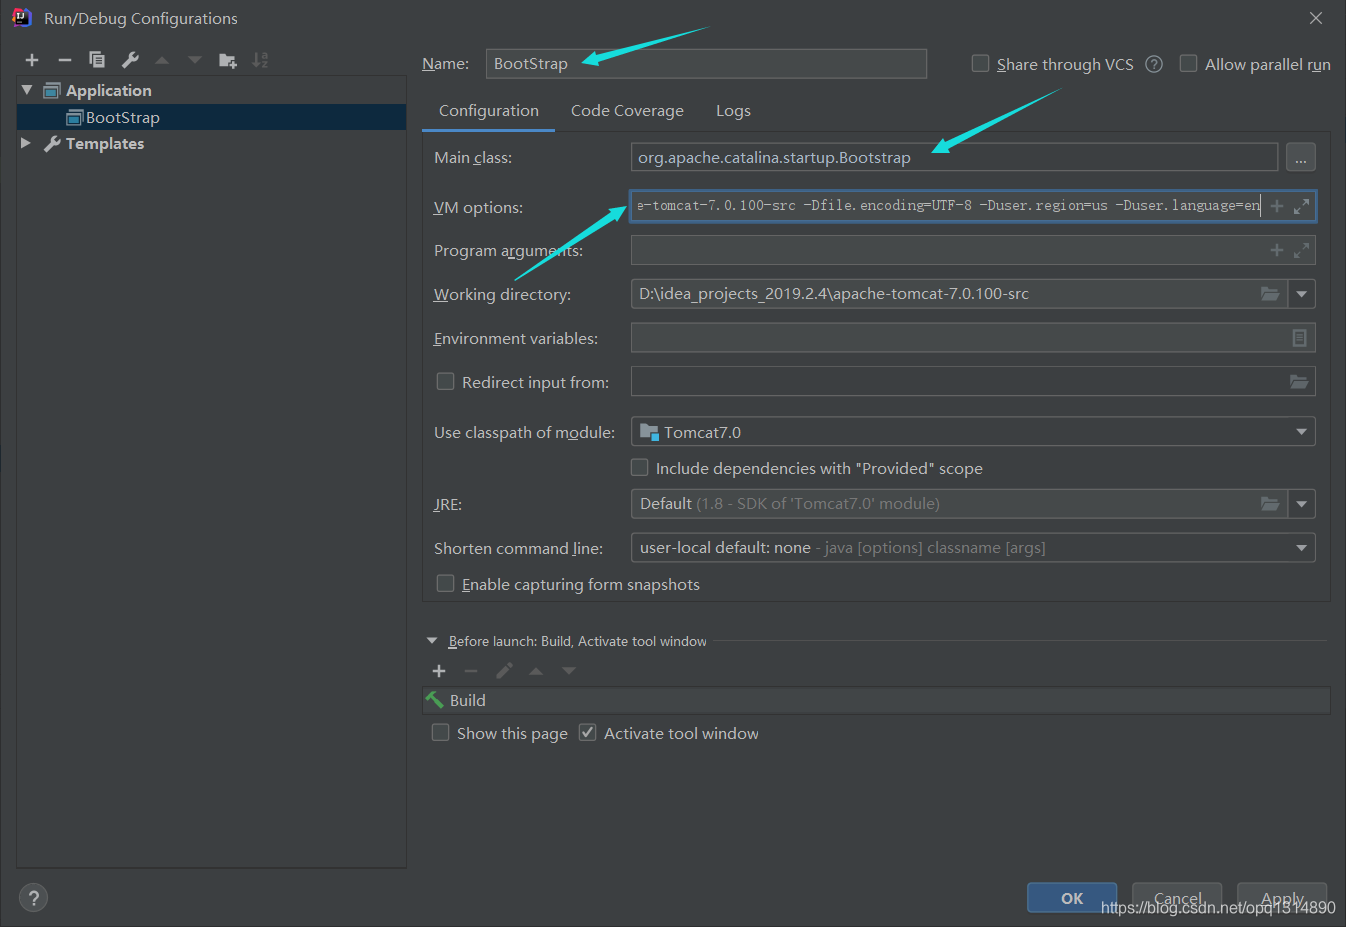Check Include dependencies with Provided scope
Viewport: 1346px width, 927px height.
(639, 467)
